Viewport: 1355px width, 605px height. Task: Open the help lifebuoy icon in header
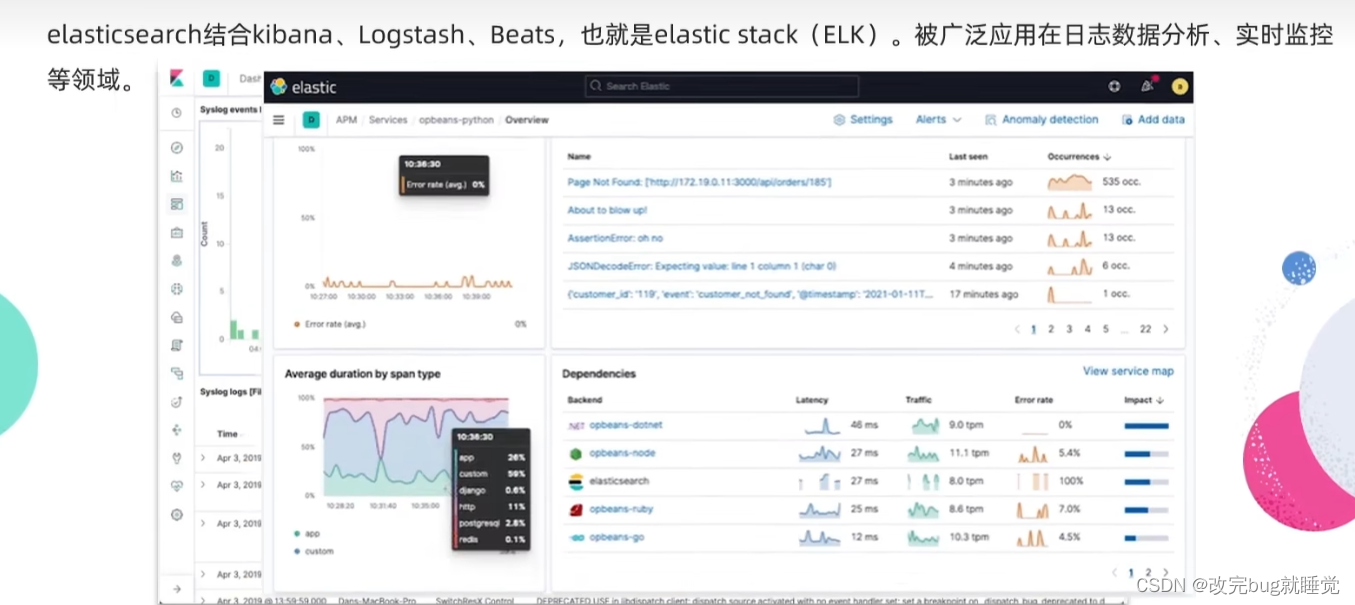coord(1114,86)
